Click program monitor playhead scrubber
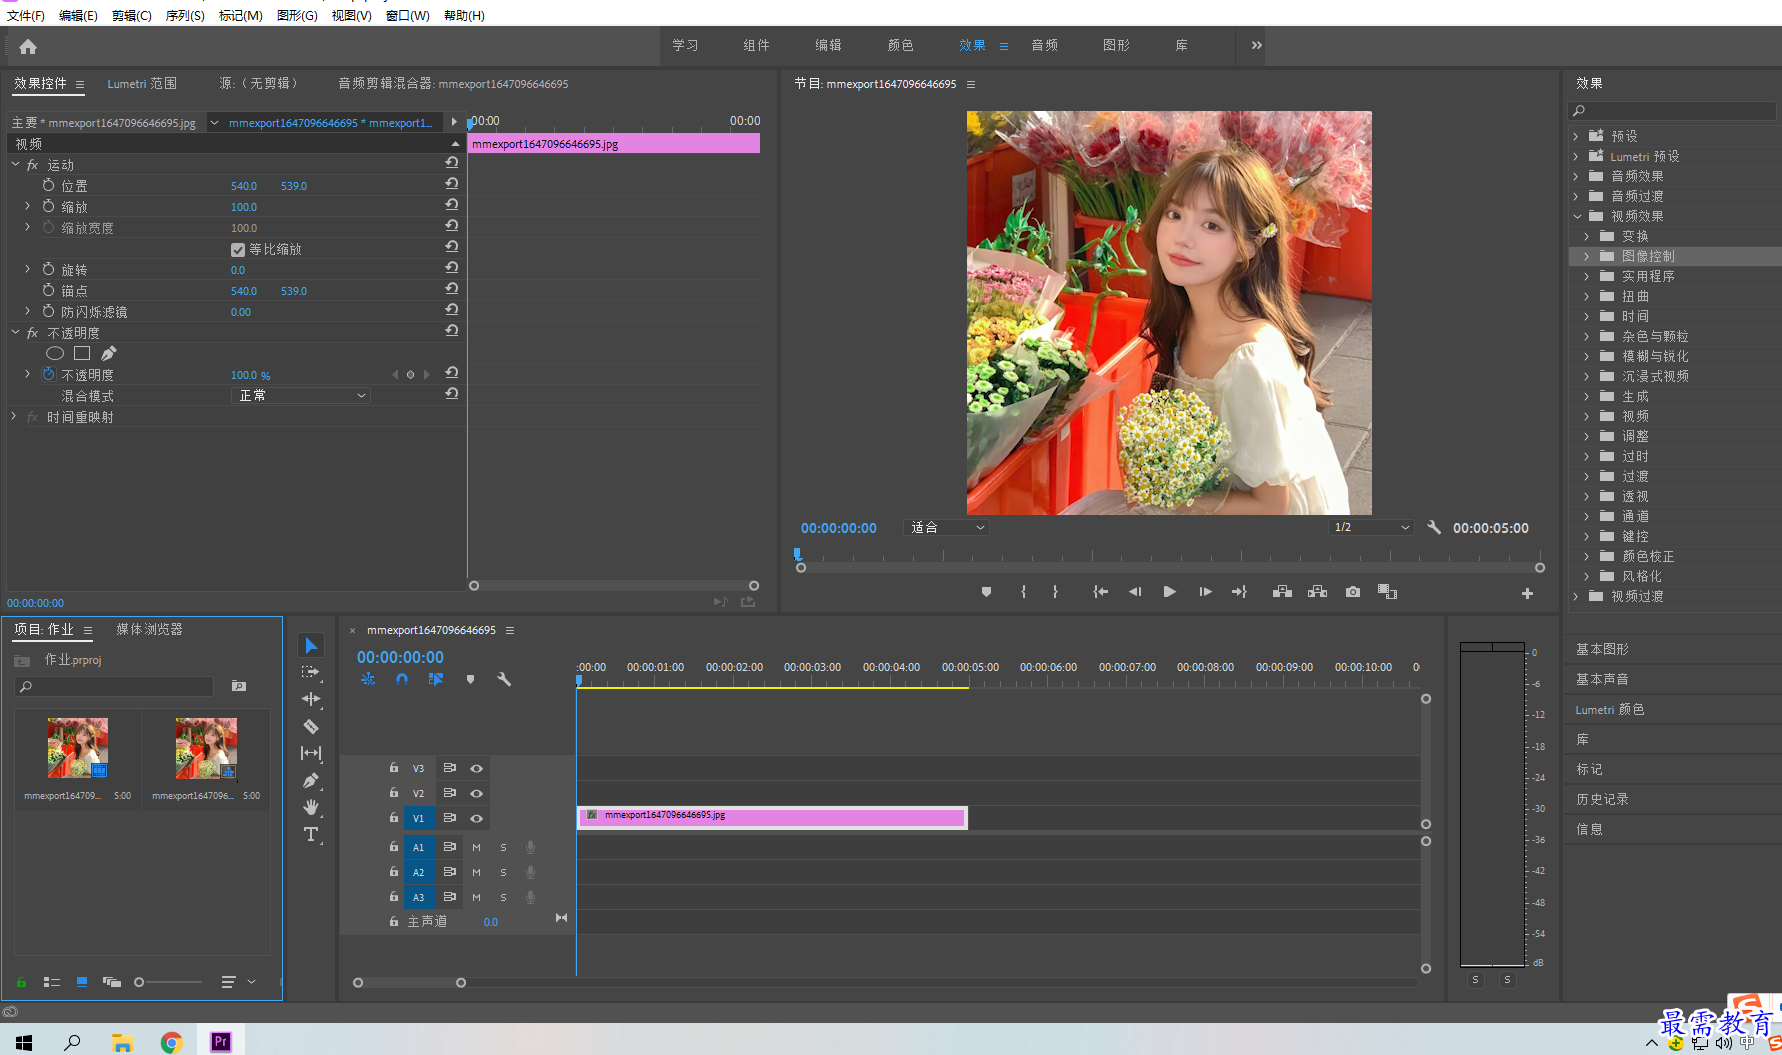The width and height of the screenshot is (1782, 1055). tap(797, 553)
